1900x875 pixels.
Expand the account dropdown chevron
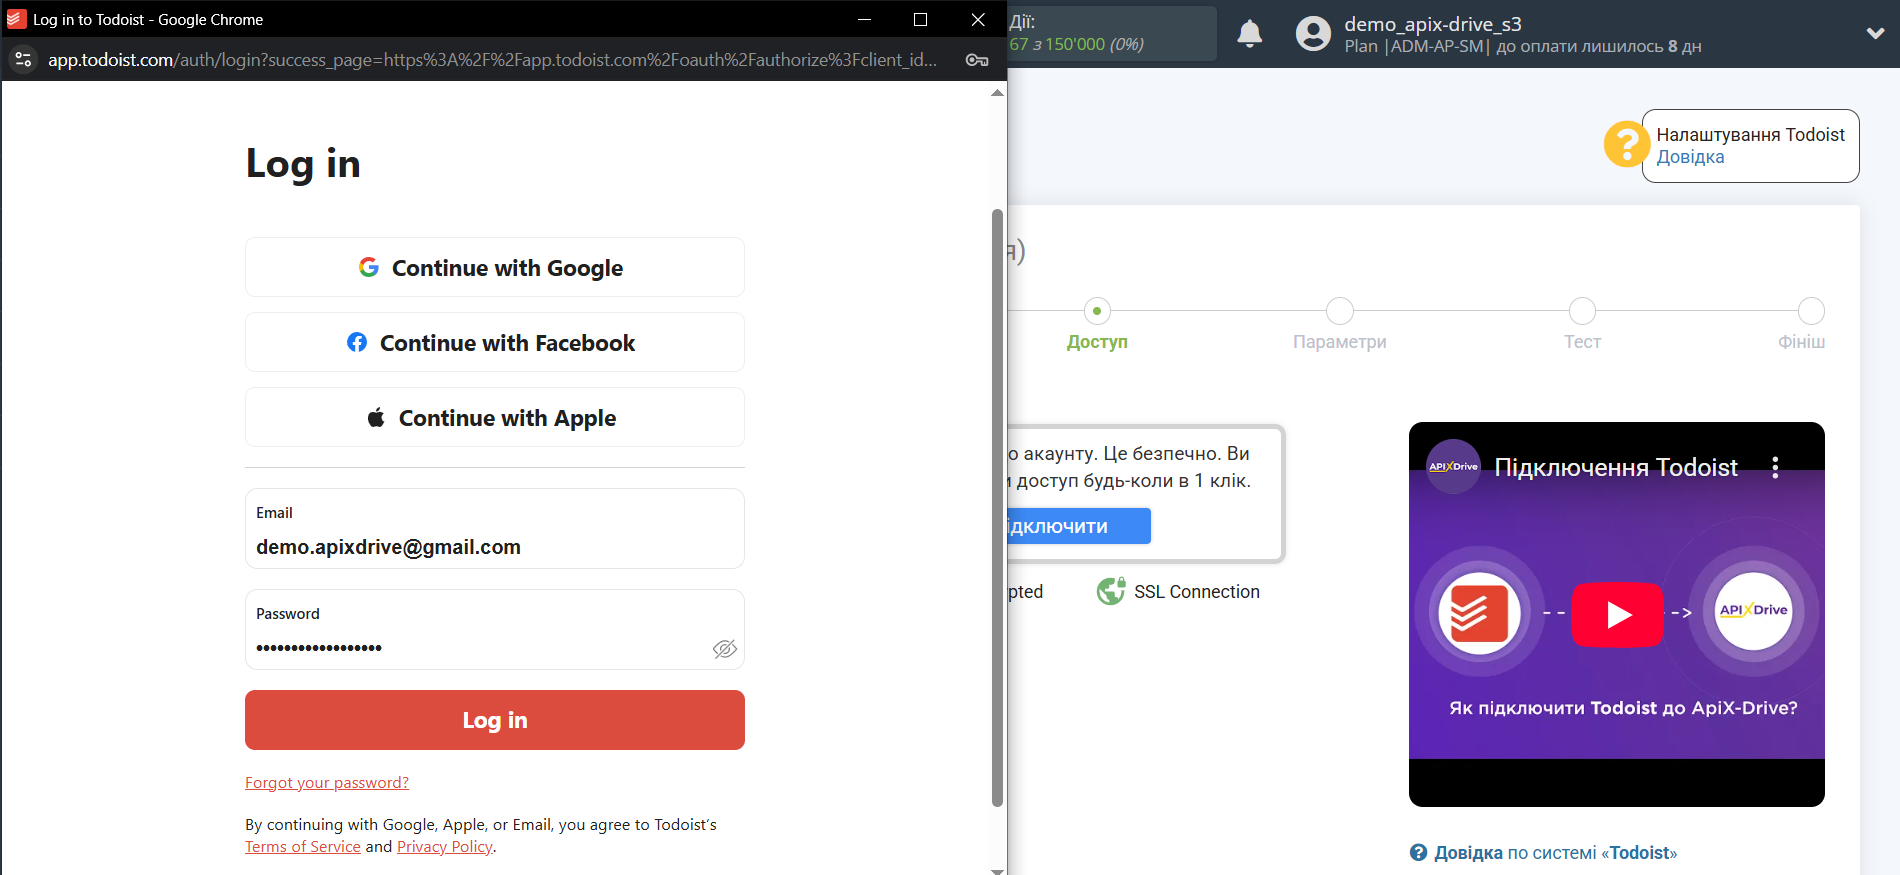(1875, 34)
